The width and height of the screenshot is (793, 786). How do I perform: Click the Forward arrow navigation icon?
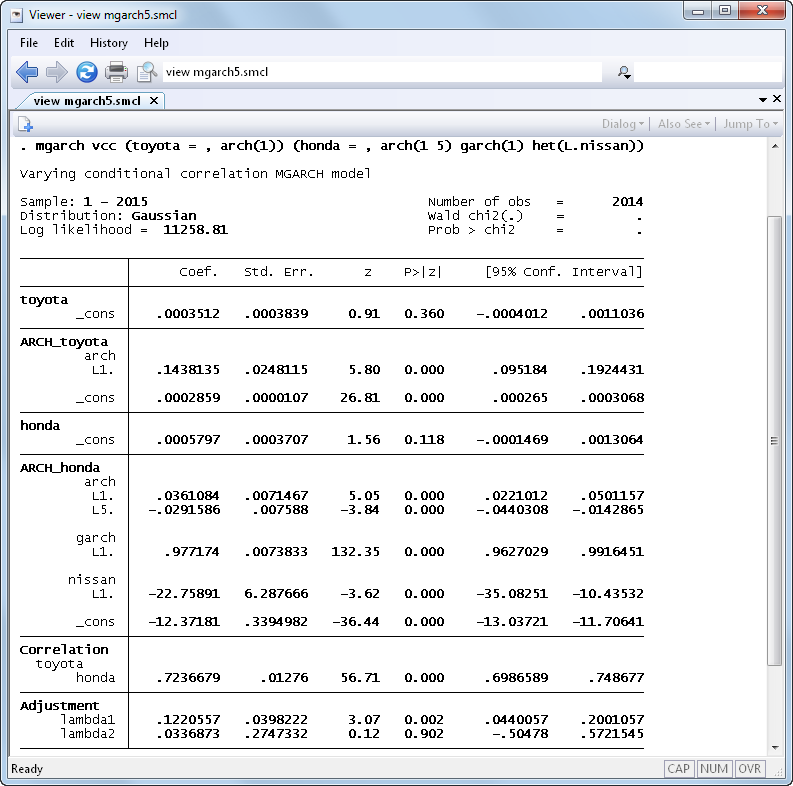tap(57, 72)
